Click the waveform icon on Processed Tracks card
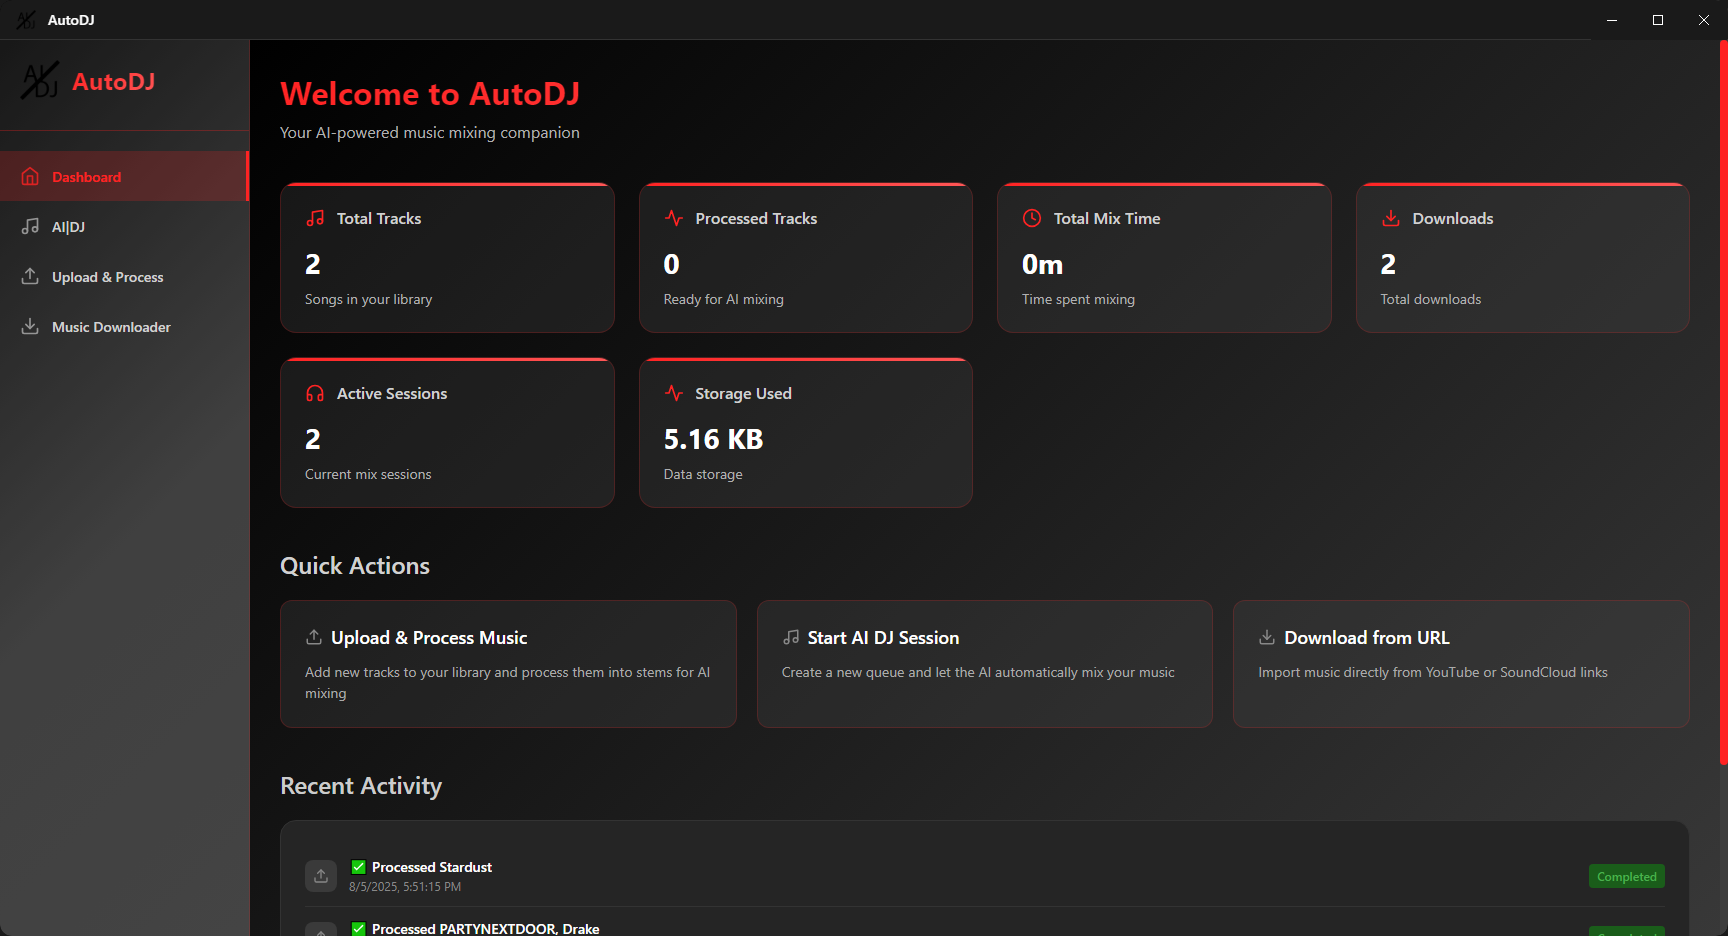Viewport: 1728px width, 936px height. (673, 217)
